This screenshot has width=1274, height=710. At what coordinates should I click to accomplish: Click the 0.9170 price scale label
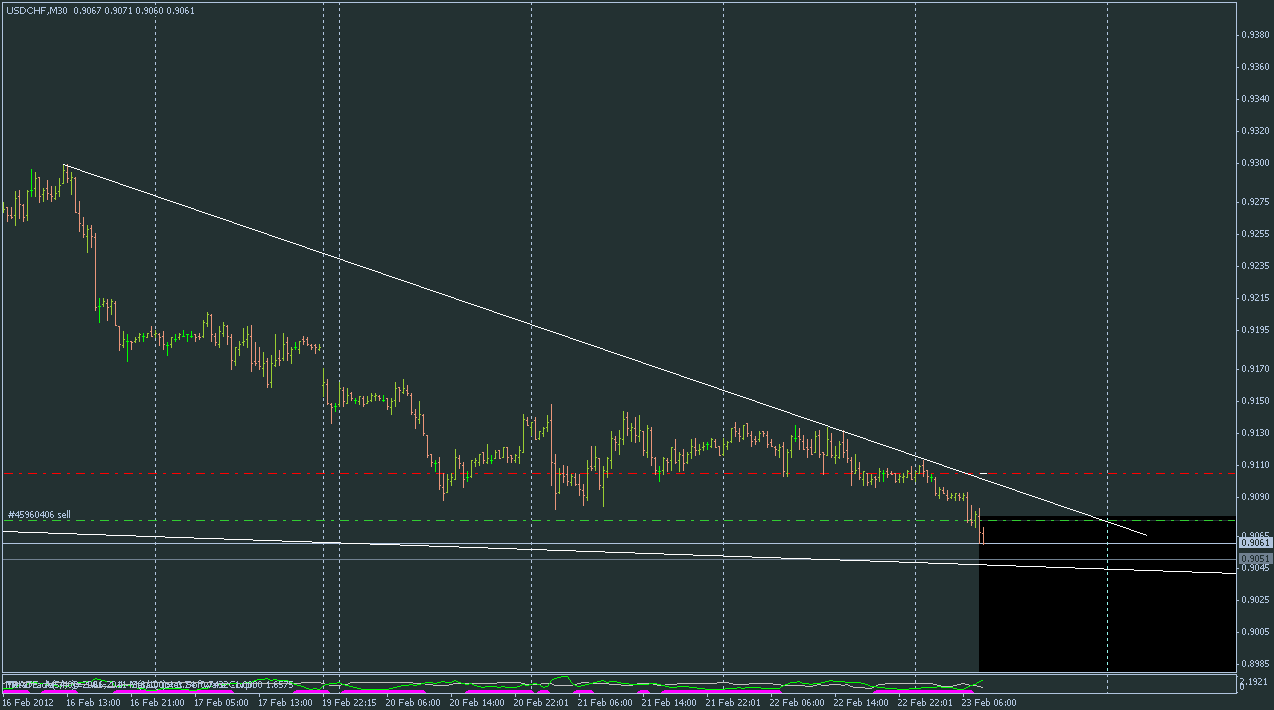coord(1257,369)
